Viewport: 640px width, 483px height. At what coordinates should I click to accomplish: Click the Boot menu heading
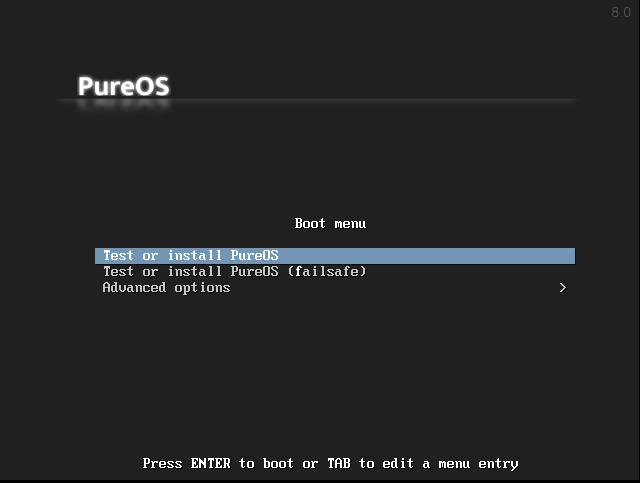pos(330,224)
